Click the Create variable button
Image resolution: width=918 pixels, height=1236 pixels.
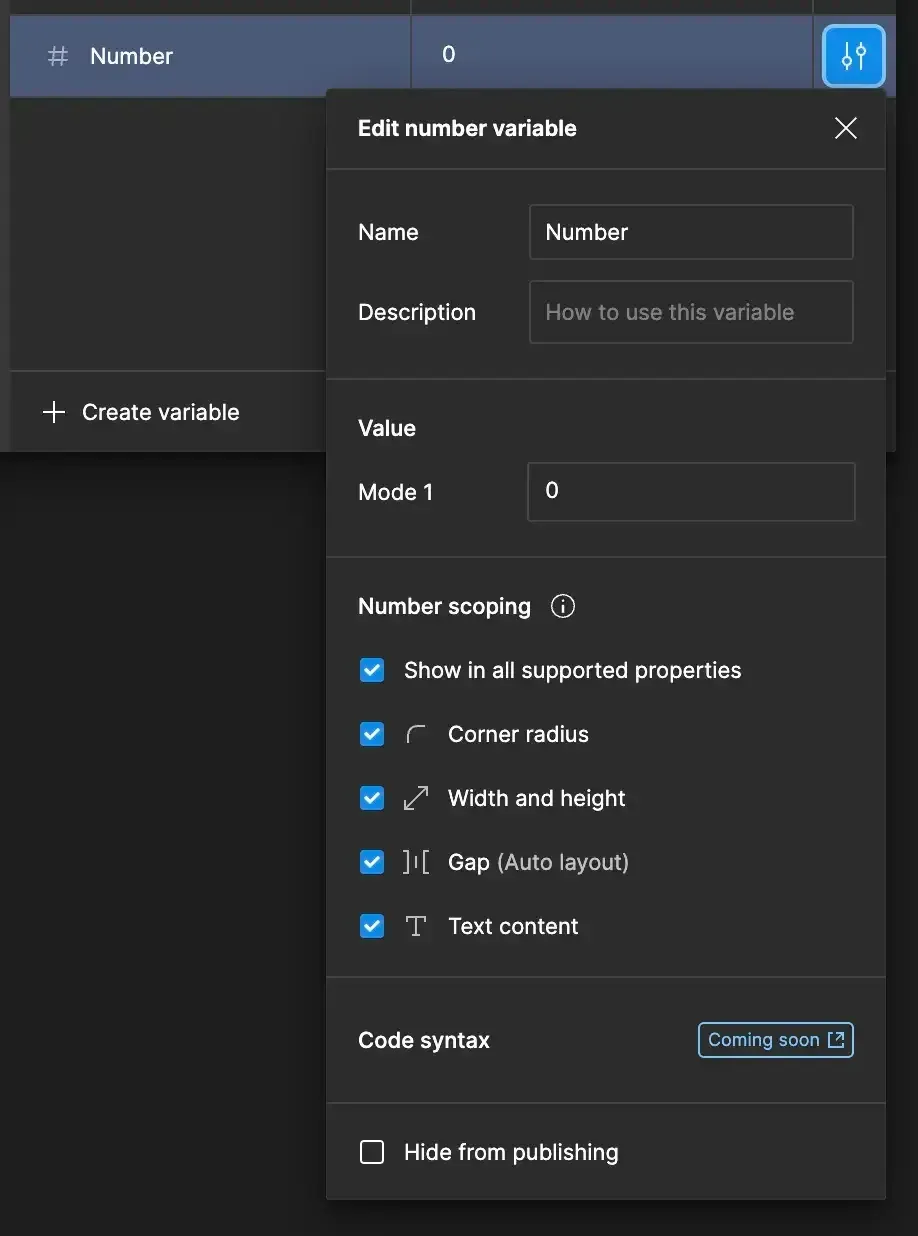[160, 412]
